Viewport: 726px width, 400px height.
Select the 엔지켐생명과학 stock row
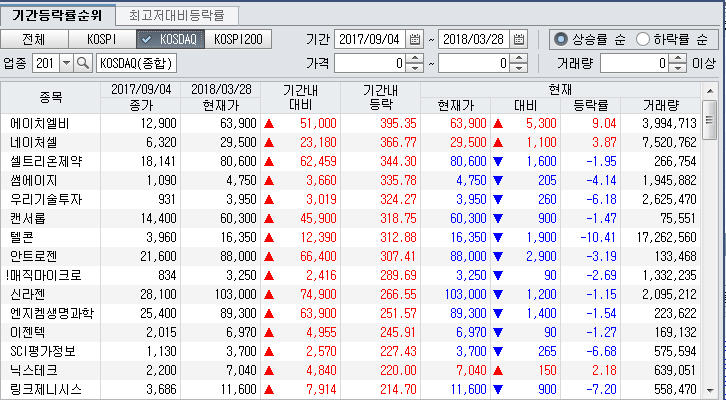pyautogui.click(x=351, y=313)
